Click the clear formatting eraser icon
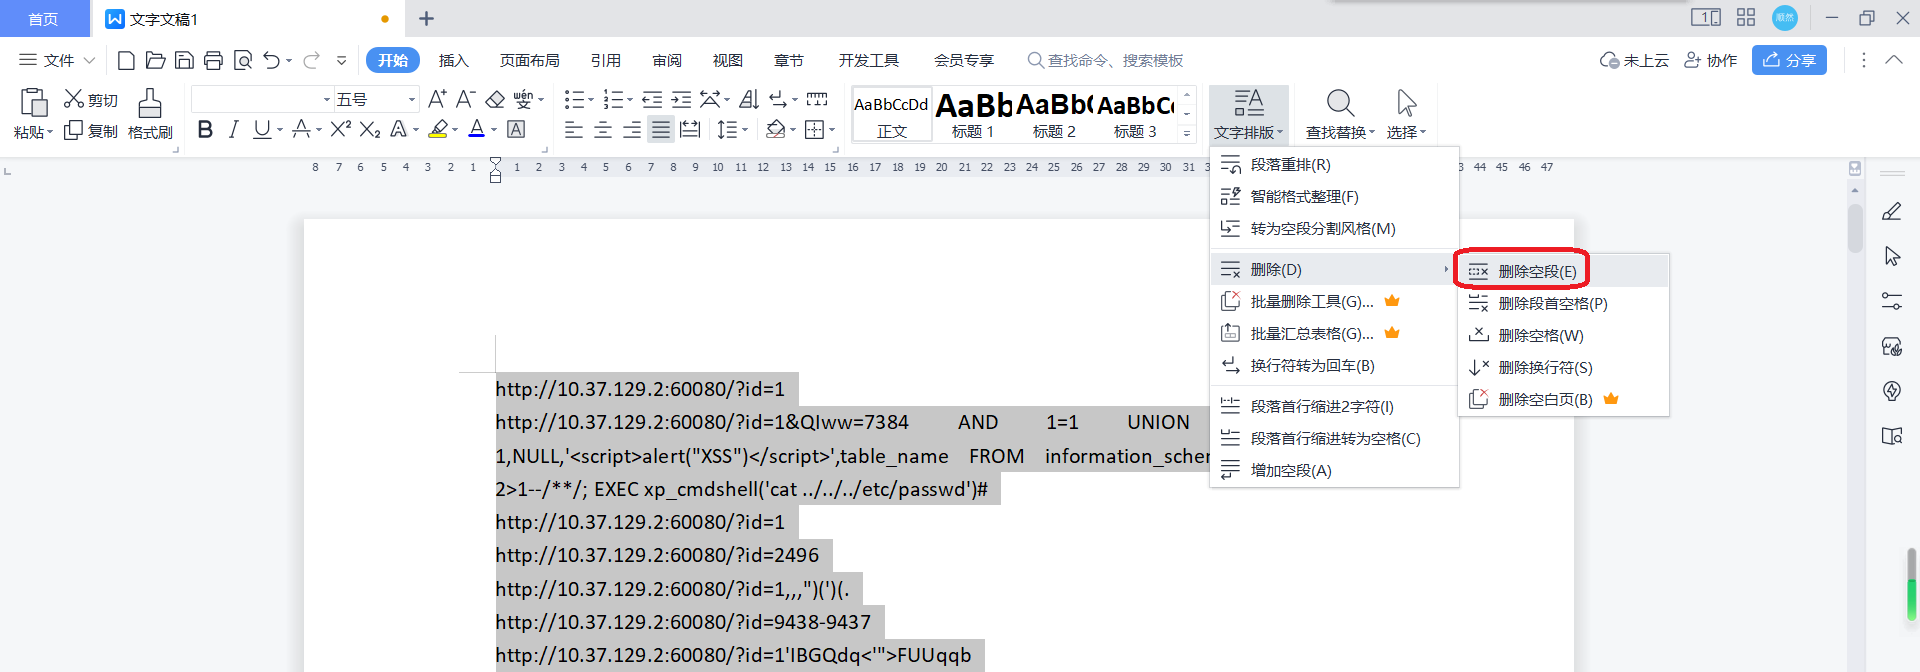This screenshot has width=1920, height=672. click(x=495, y=99)
